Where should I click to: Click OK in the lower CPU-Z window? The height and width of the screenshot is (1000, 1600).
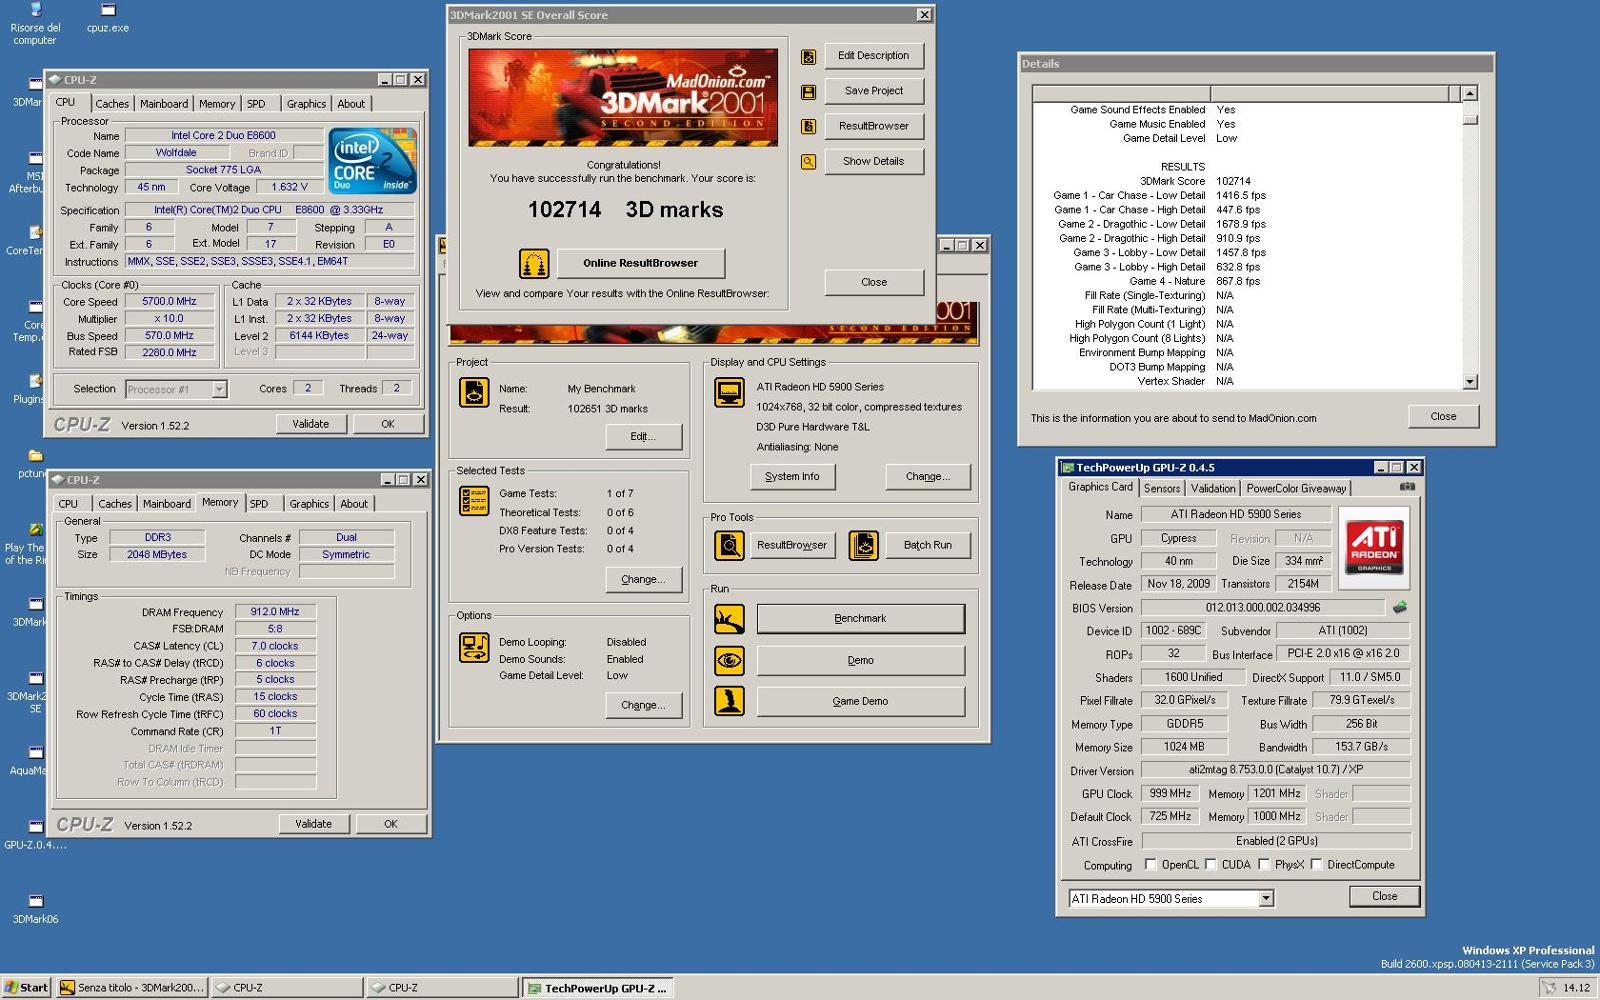coord(390,824)
